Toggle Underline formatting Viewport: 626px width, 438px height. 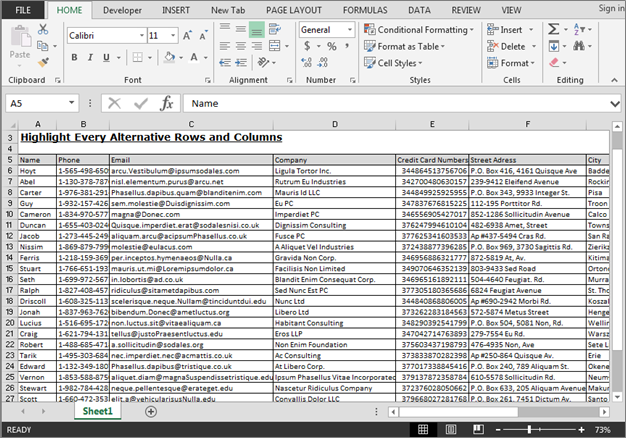[106, 57]
